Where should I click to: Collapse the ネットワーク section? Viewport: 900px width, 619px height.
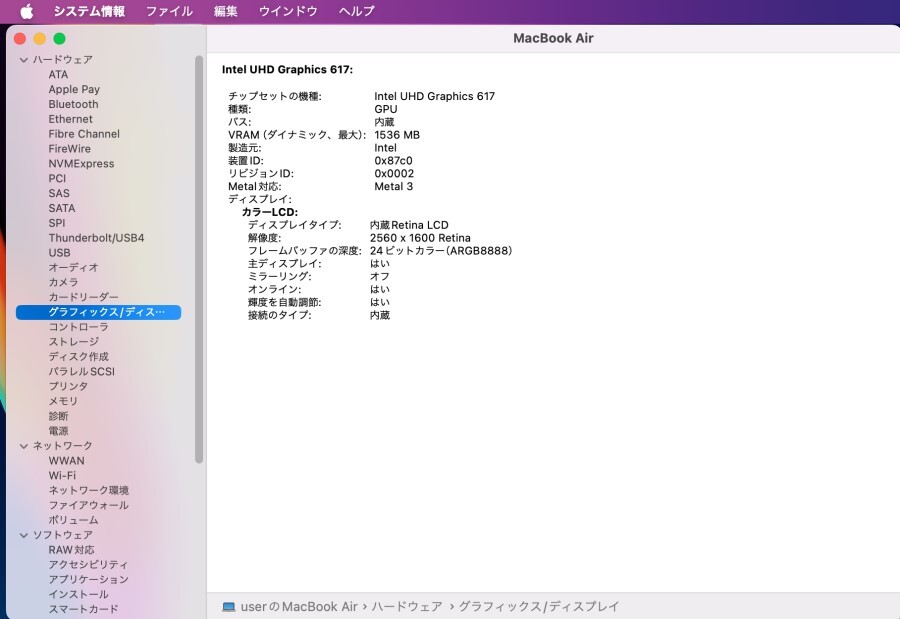point(24,446)
